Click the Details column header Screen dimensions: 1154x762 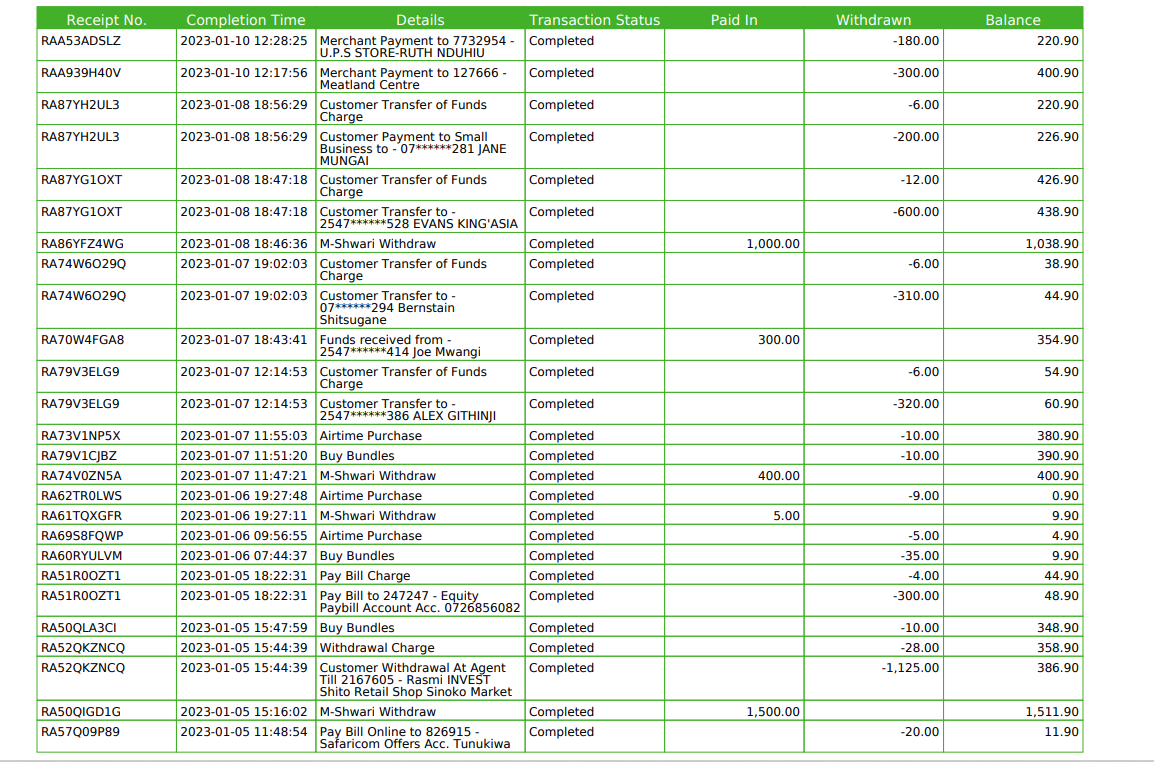(420, 19)
